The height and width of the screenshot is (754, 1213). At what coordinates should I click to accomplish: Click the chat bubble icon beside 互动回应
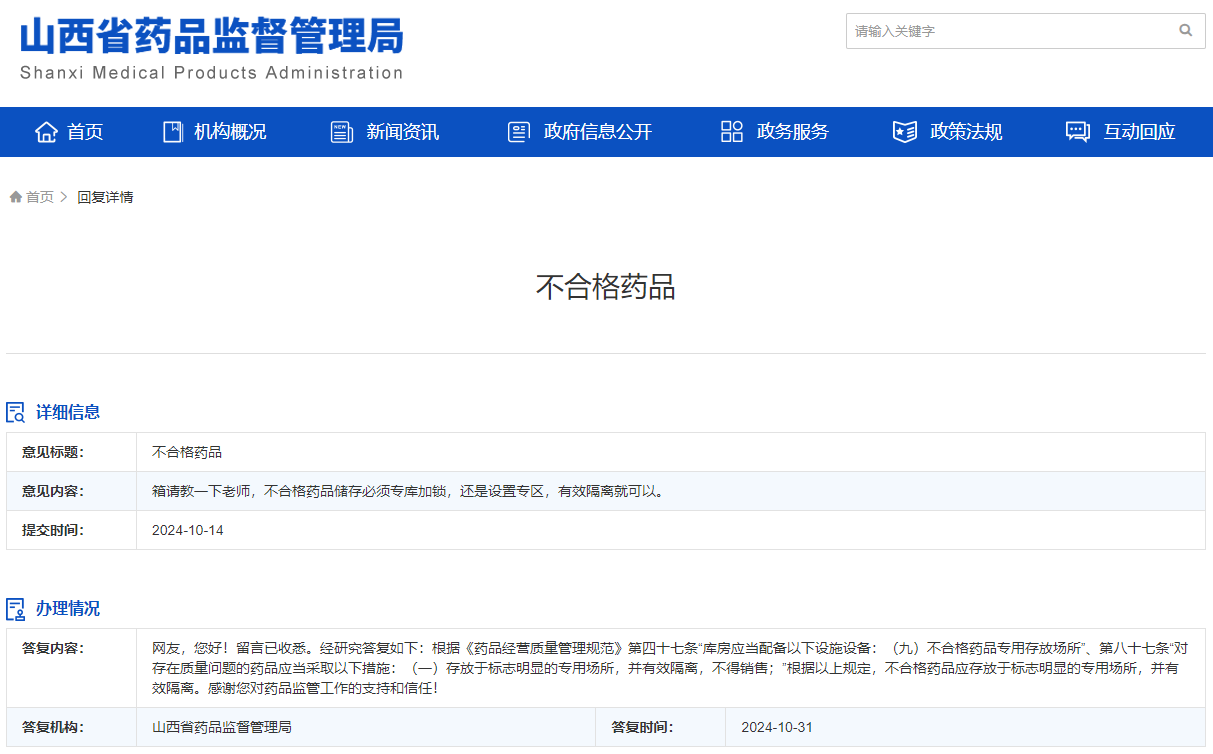point(1078,132)
